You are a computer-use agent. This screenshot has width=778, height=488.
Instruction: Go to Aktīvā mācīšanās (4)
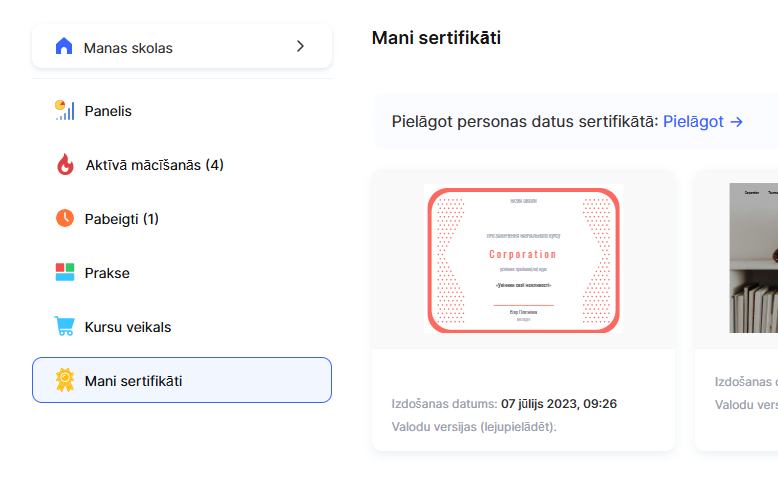click(154, 165)
